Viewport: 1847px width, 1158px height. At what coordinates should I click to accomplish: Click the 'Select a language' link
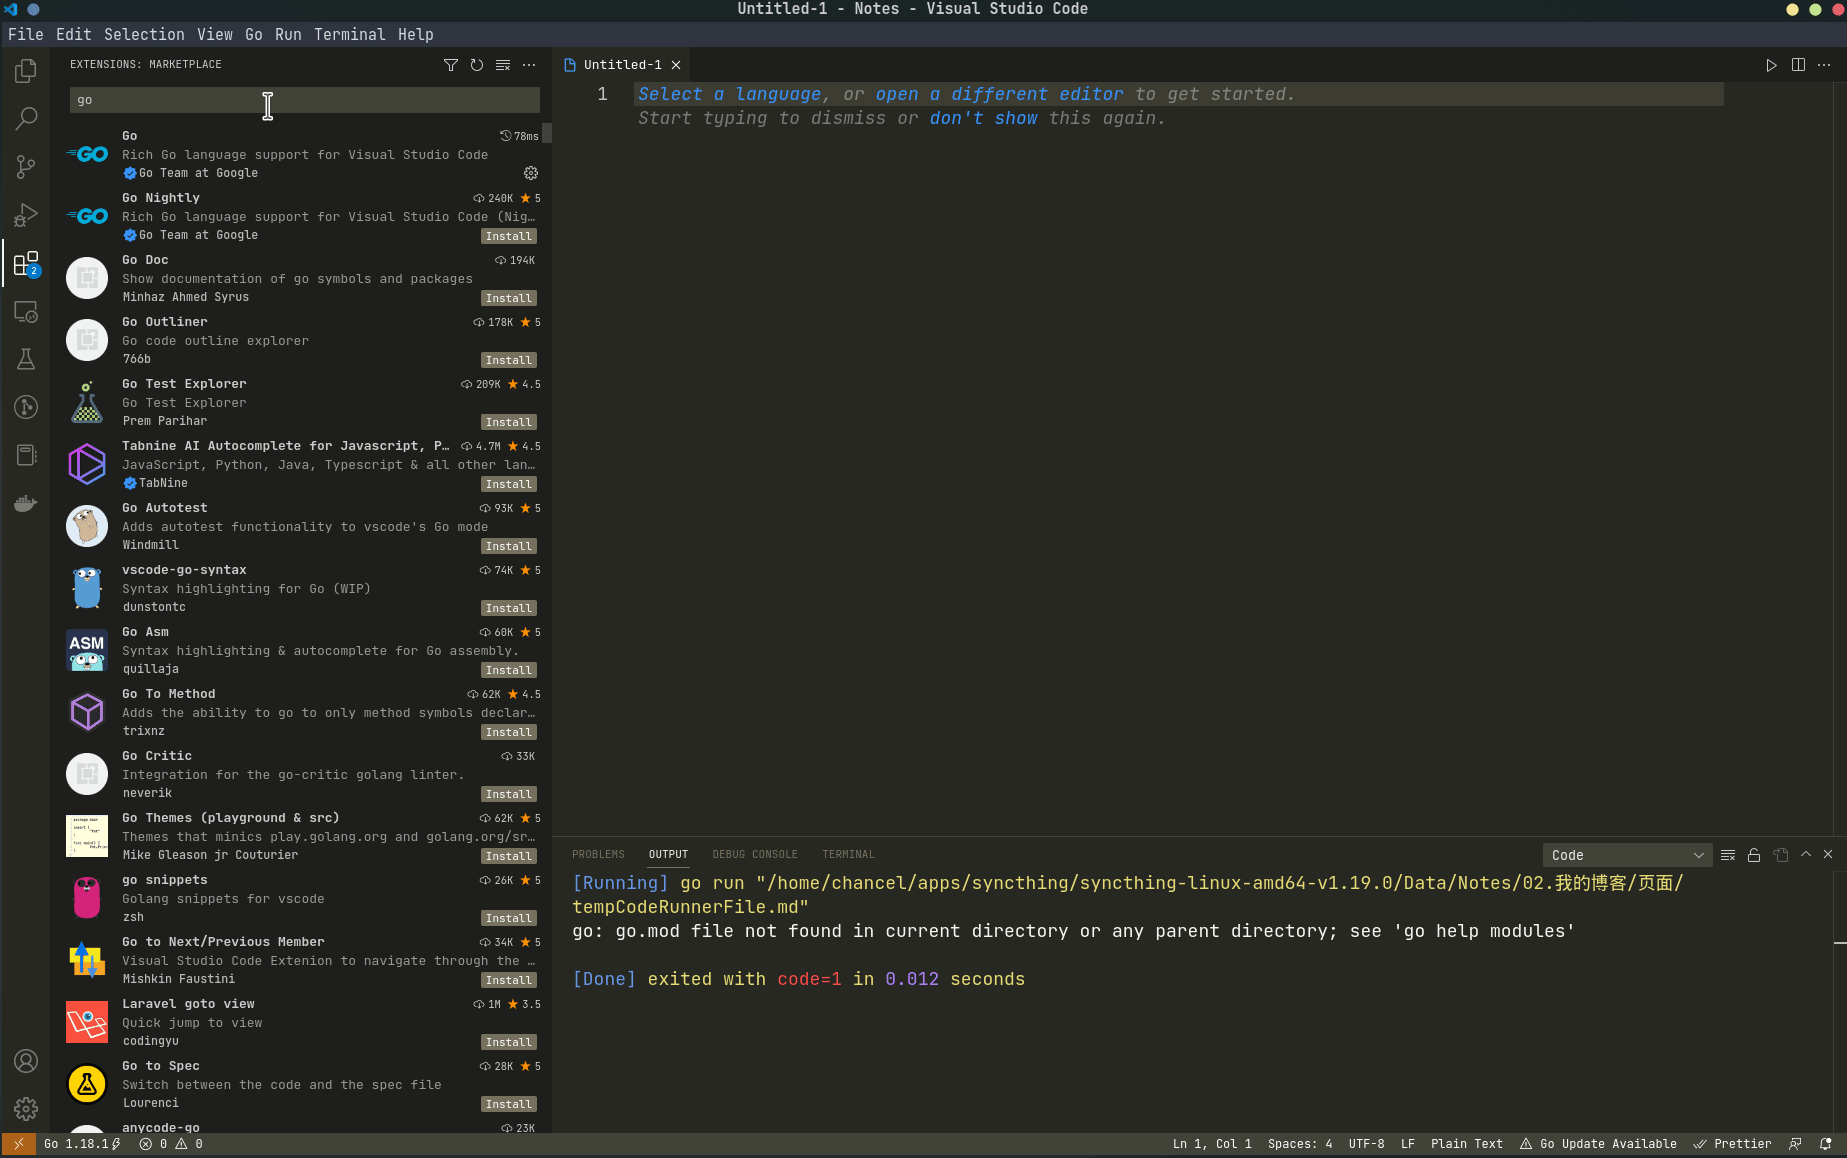729,94
